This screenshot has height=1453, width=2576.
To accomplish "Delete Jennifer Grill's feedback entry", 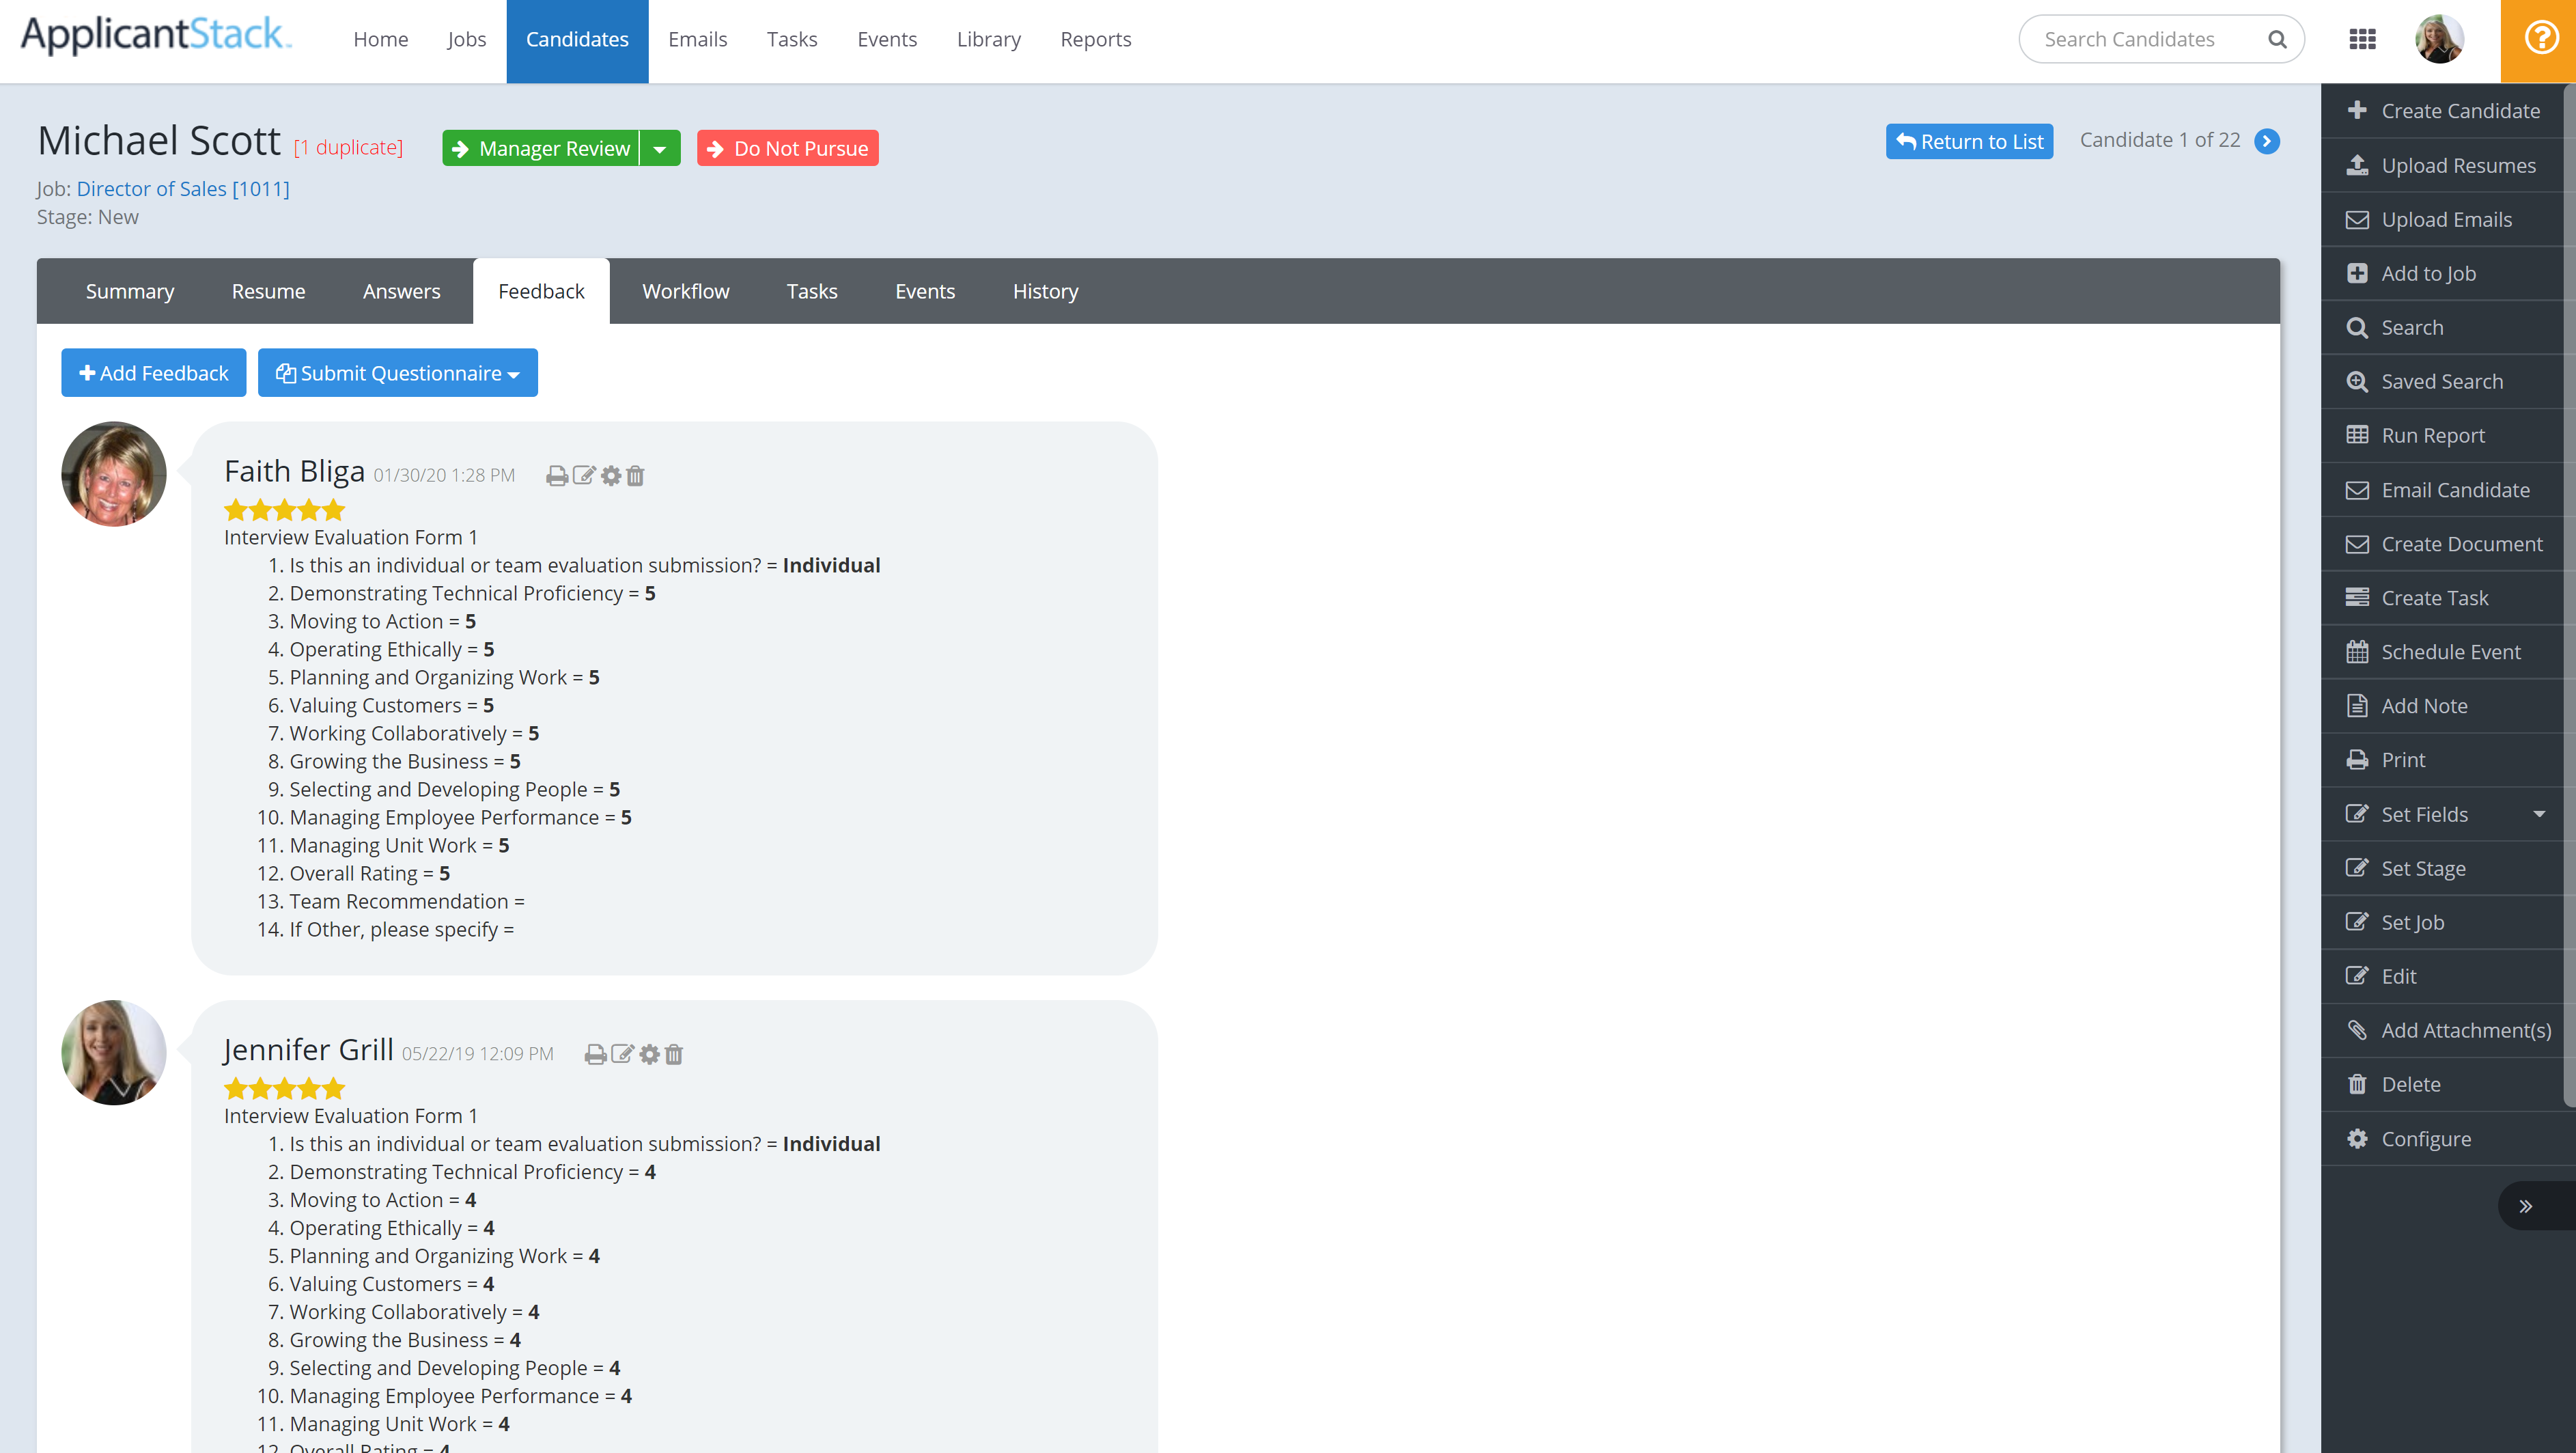I will point(674,1054).
